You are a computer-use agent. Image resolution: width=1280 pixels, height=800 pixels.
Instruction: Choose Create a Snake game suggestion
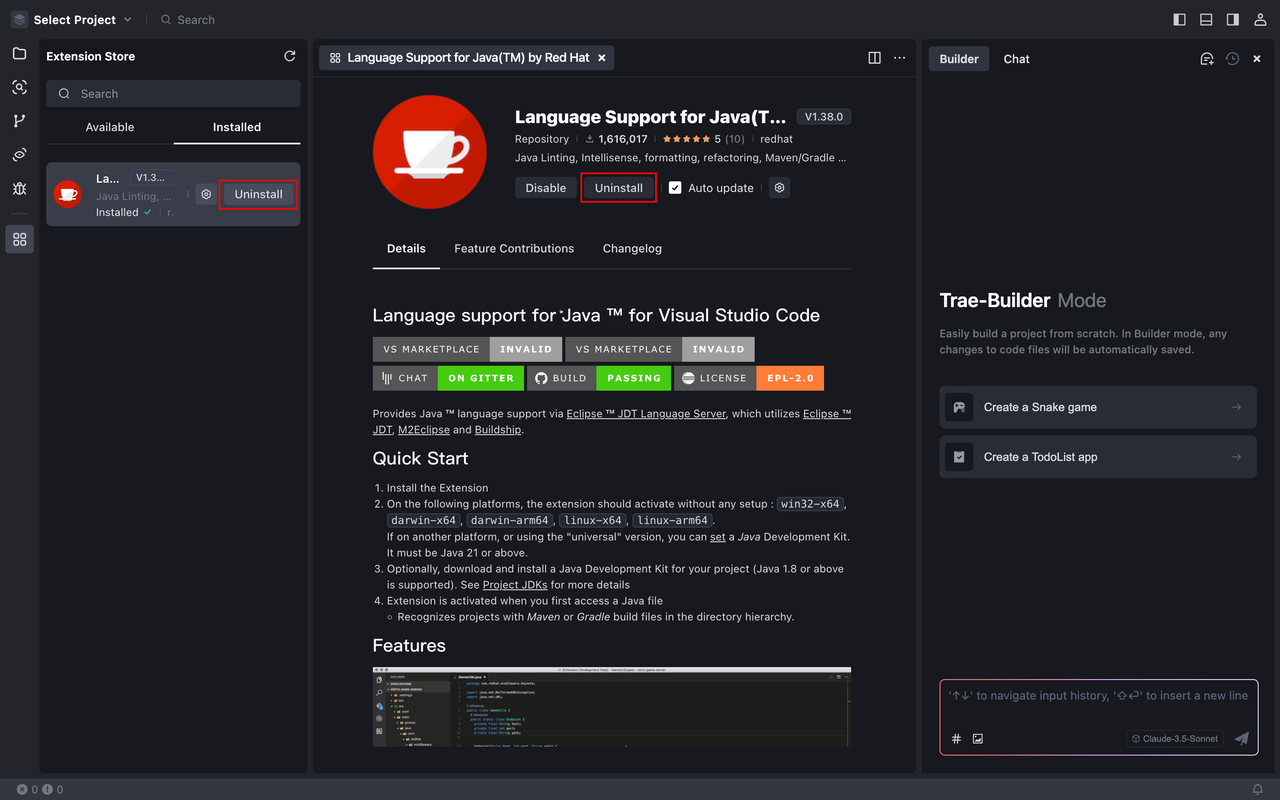pos(1098,407)
